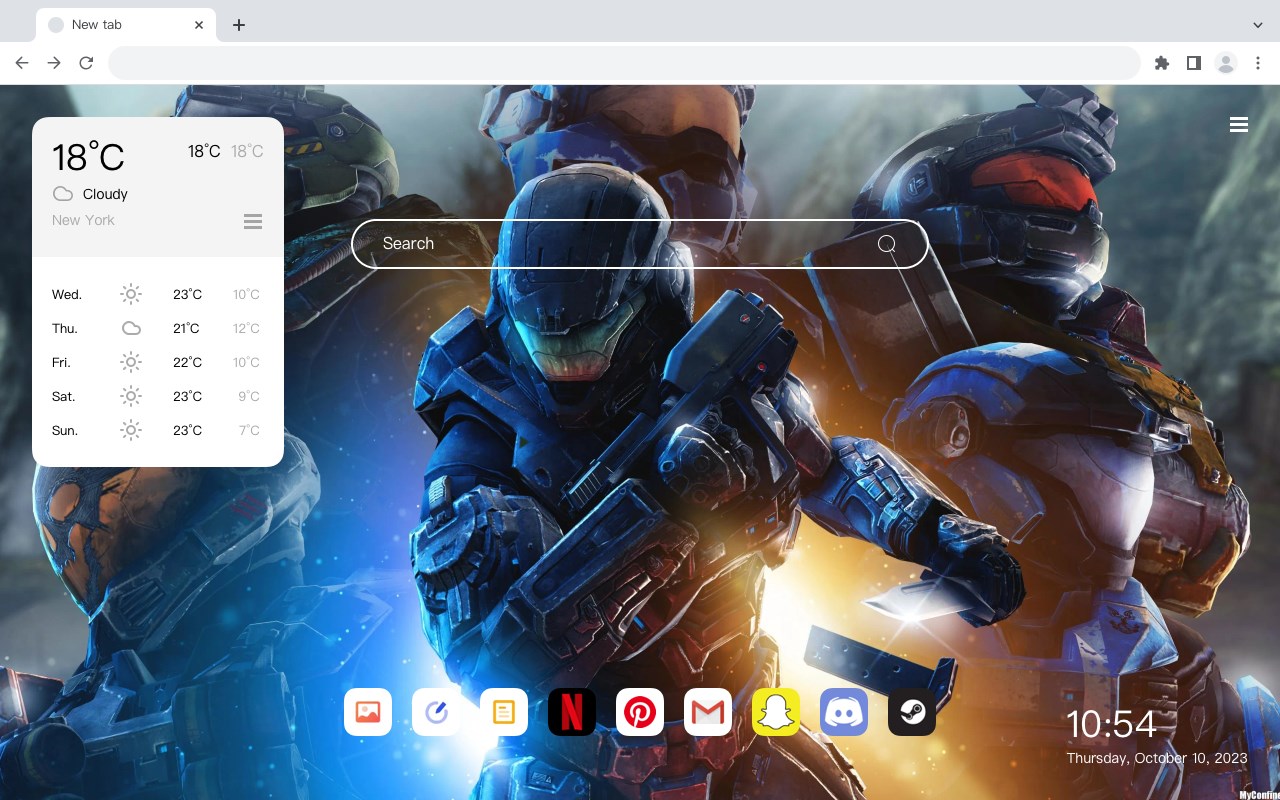Select the New tab tab
The height and width of the screenshot is (800, 1280).
point(126,25)
